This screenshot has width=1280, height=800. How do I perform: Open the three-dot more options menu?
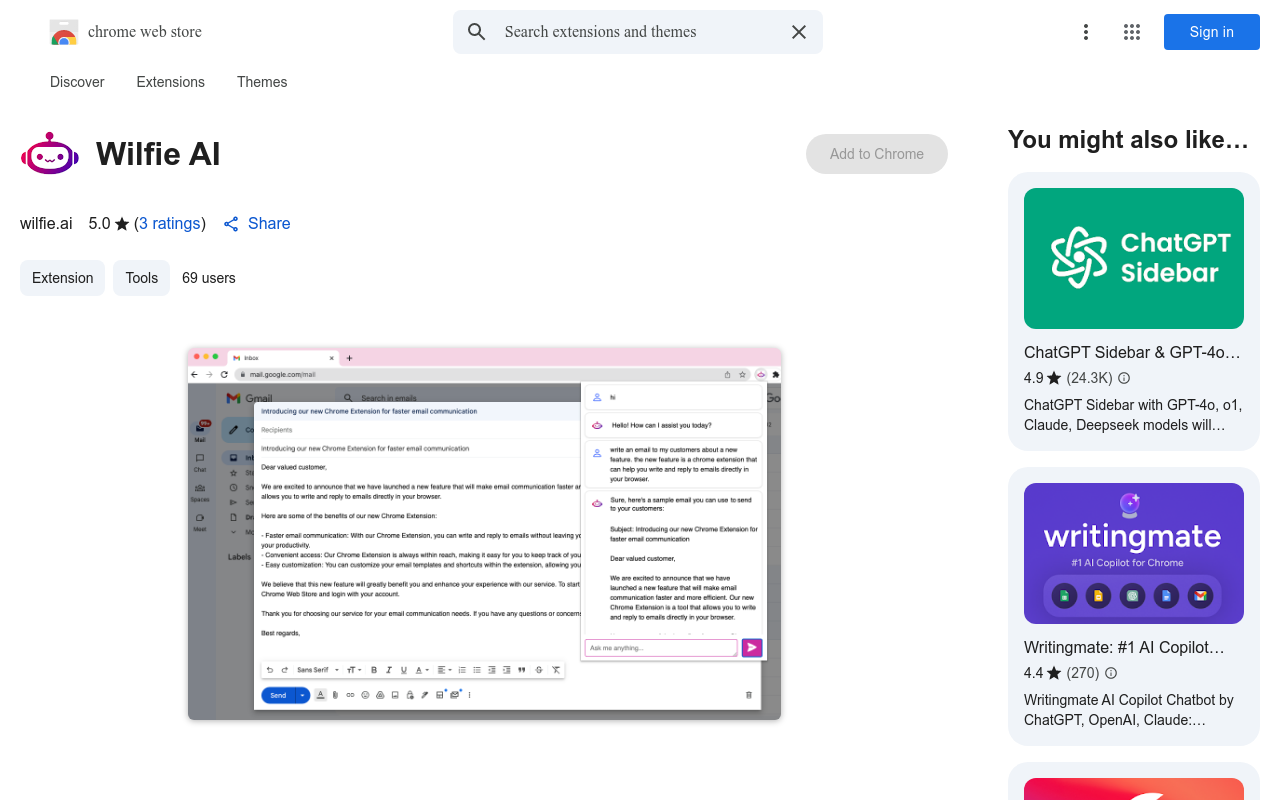click(1086, 32)
